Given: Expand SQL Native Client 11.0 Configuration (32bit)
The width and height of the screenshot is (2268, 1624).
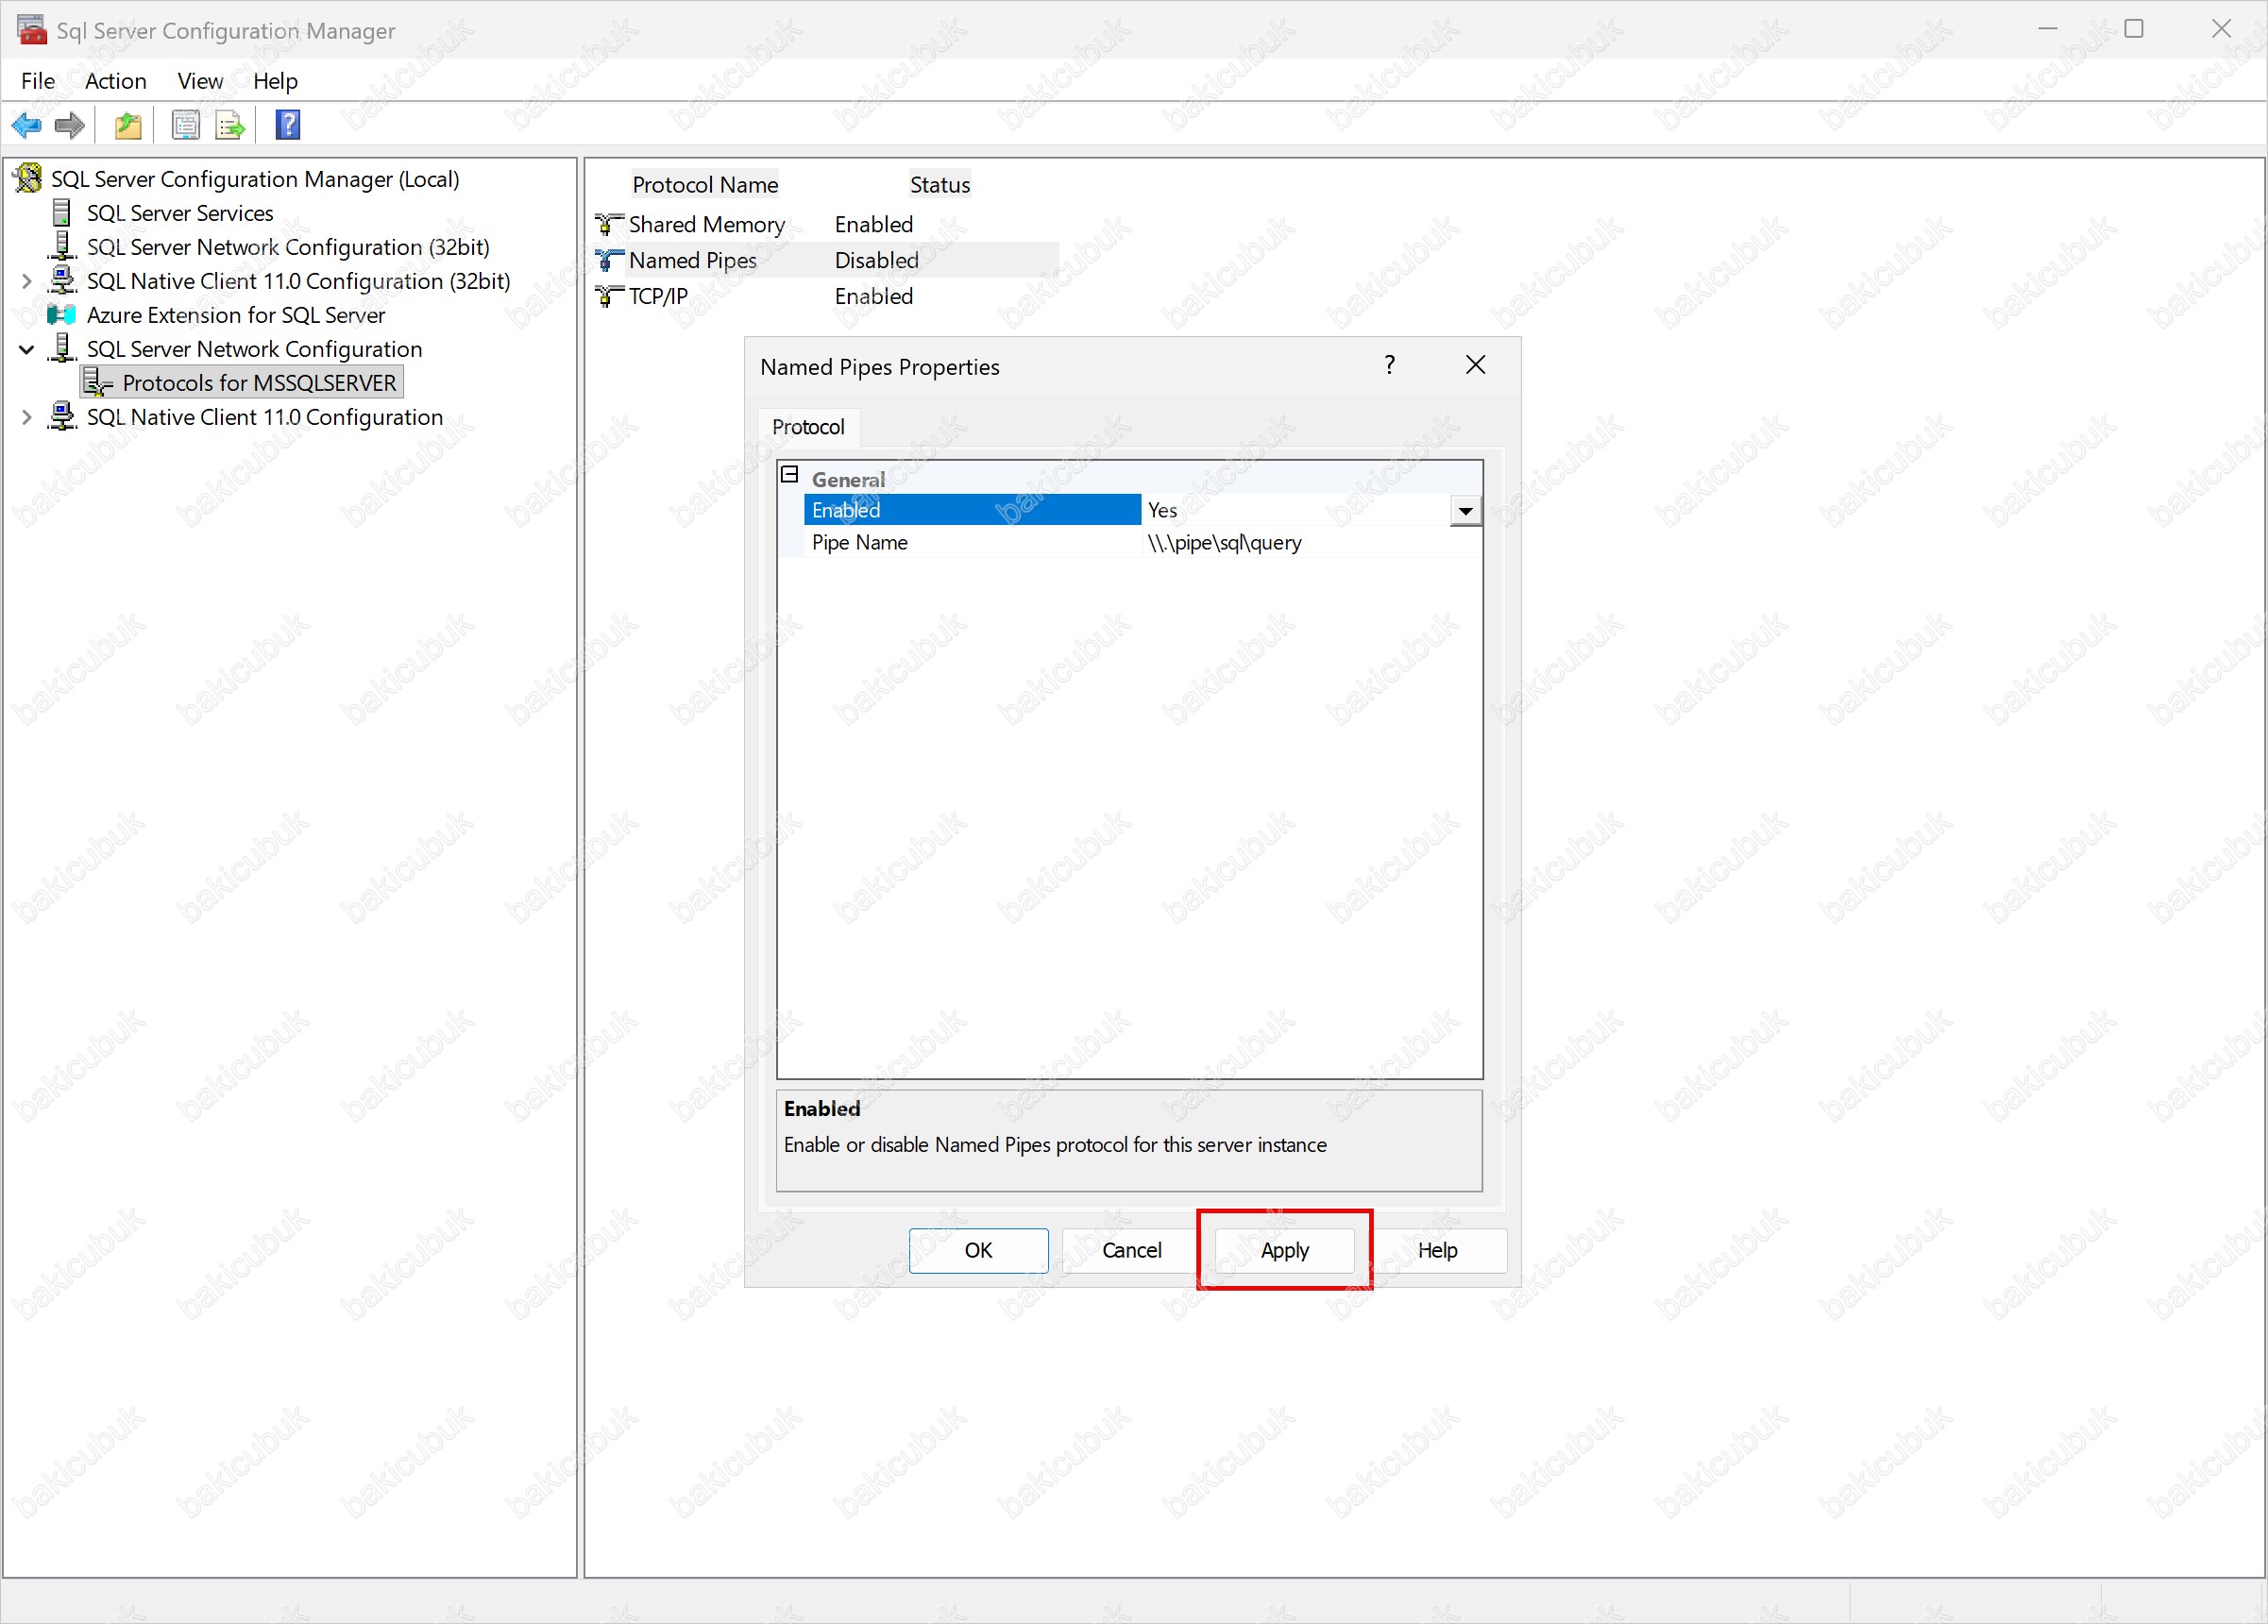Looking at the screenshot, I should [x=27, y=282].
